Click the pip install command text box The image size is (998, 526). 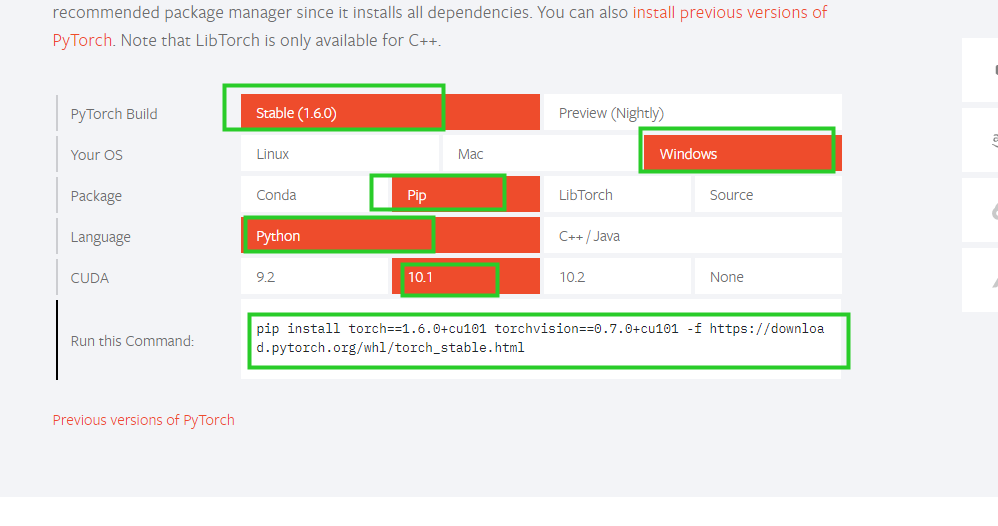(x=541, y=339)
